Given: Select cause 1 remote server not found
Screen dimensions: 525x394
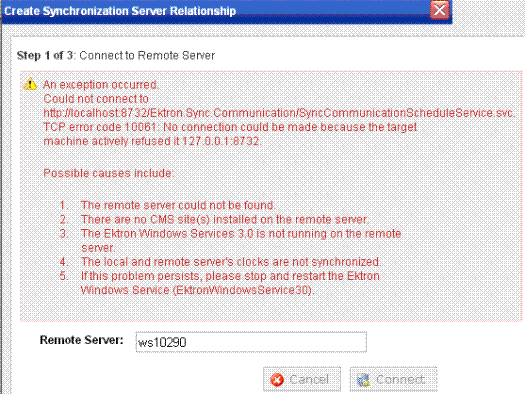Looking at the screenshot, I should coord(178,205).
